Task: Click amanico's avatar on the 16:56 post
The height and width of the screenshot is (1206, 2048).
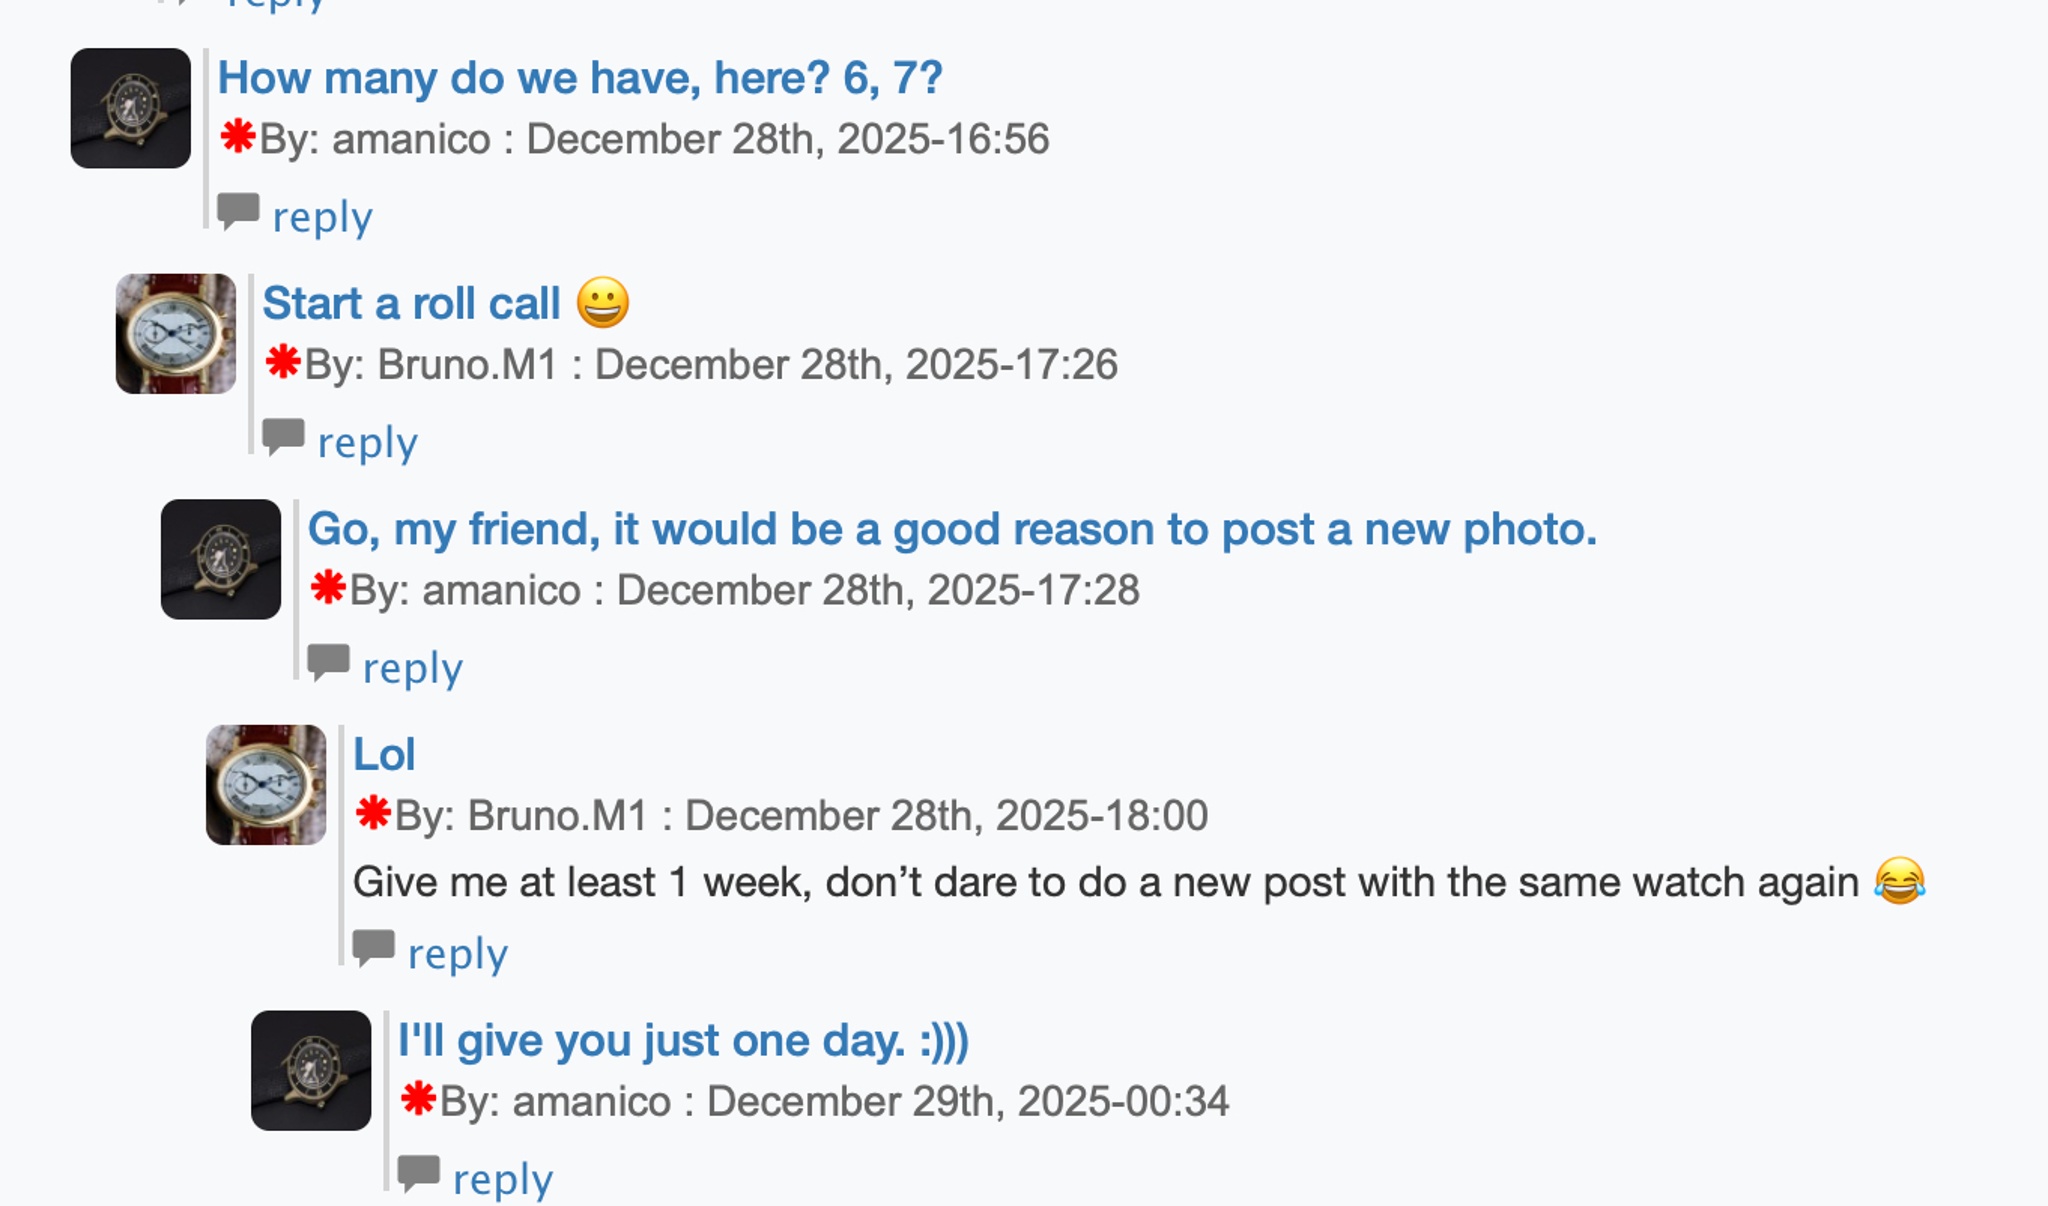Action: tap(131, 108)
